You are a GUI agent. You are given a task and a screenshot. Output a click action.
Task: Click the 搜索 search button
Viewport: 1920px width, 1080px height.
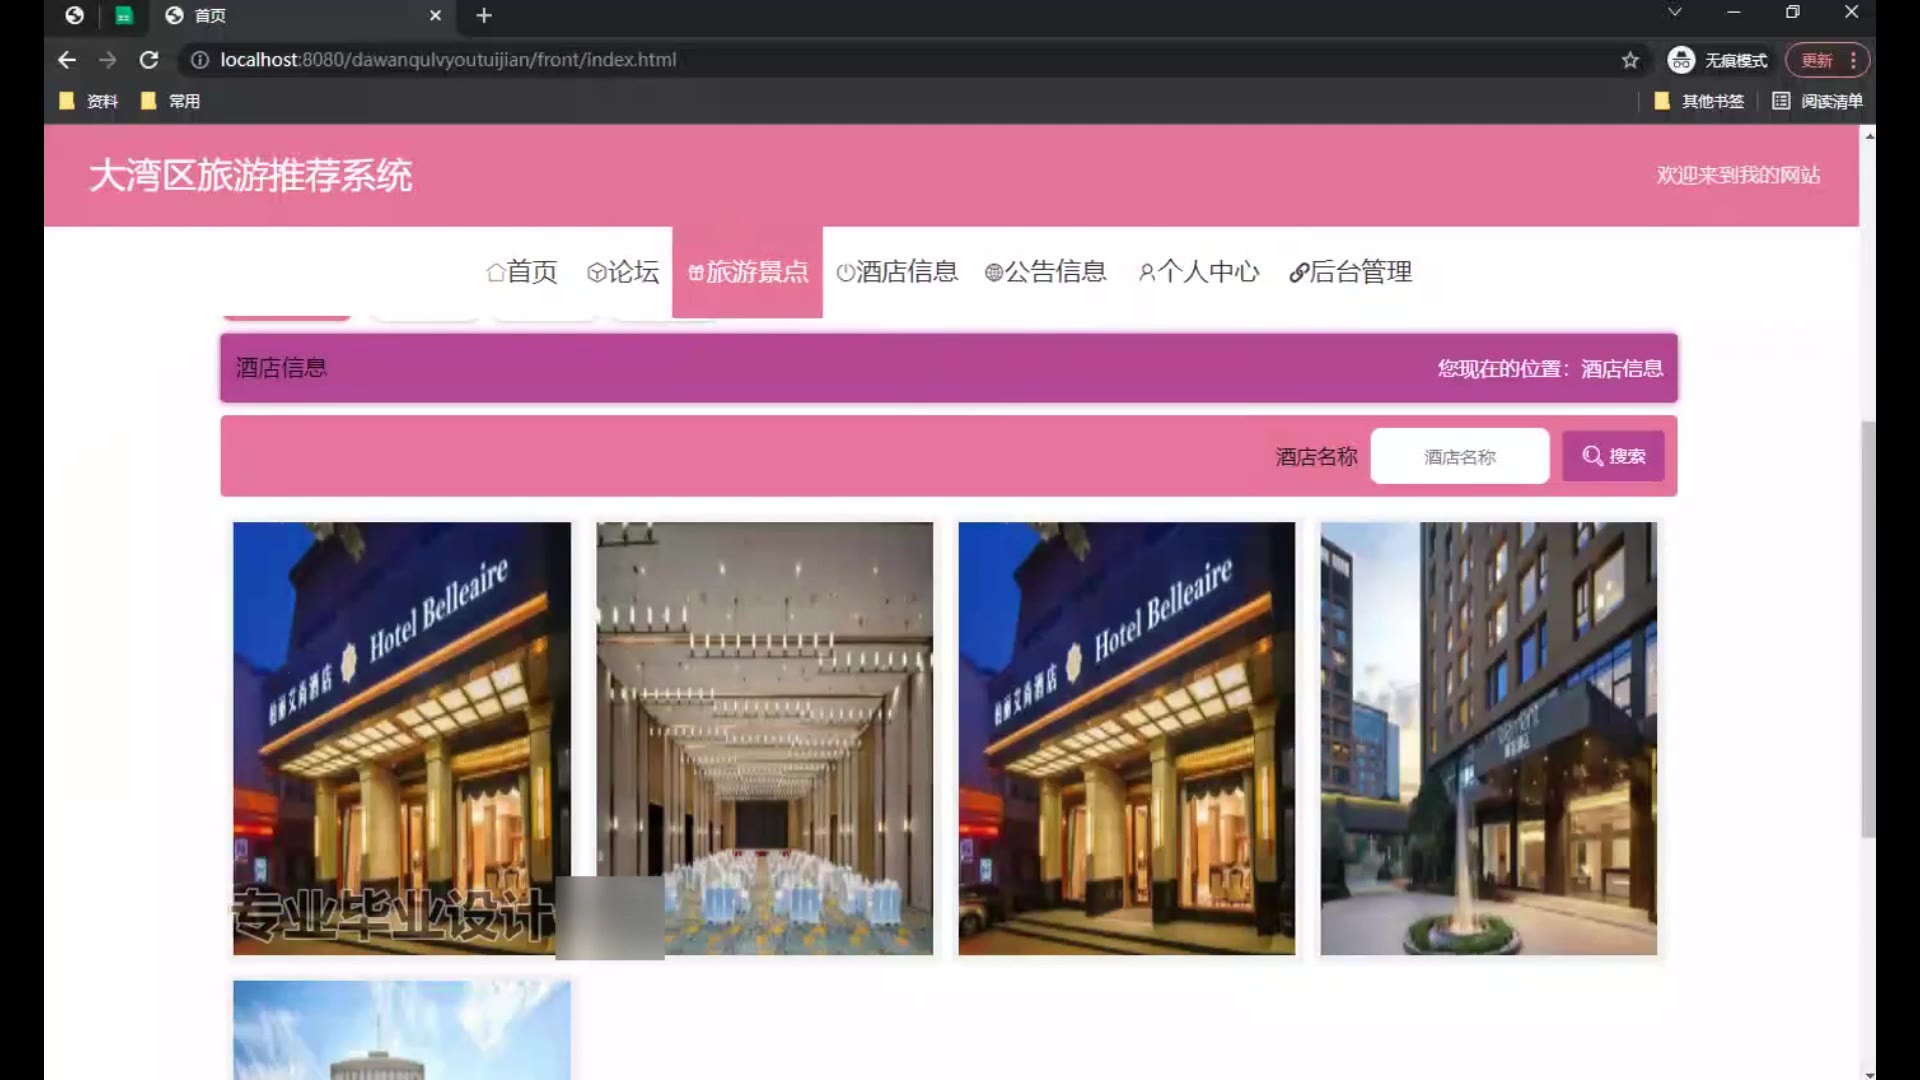(x=1613, y=456)
